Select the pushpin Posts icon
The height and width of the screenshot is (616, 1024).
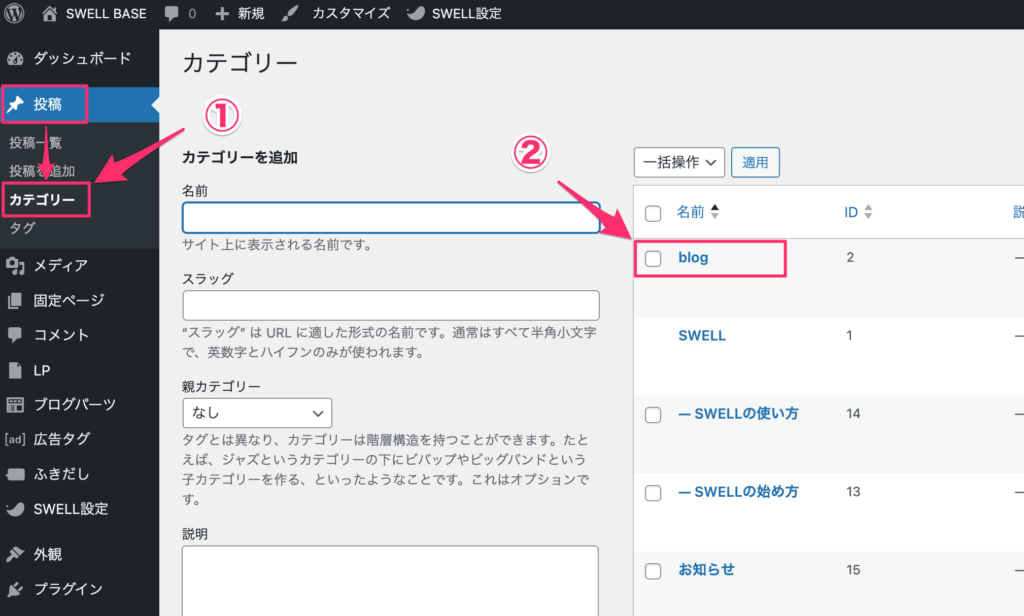coord(16,104)
